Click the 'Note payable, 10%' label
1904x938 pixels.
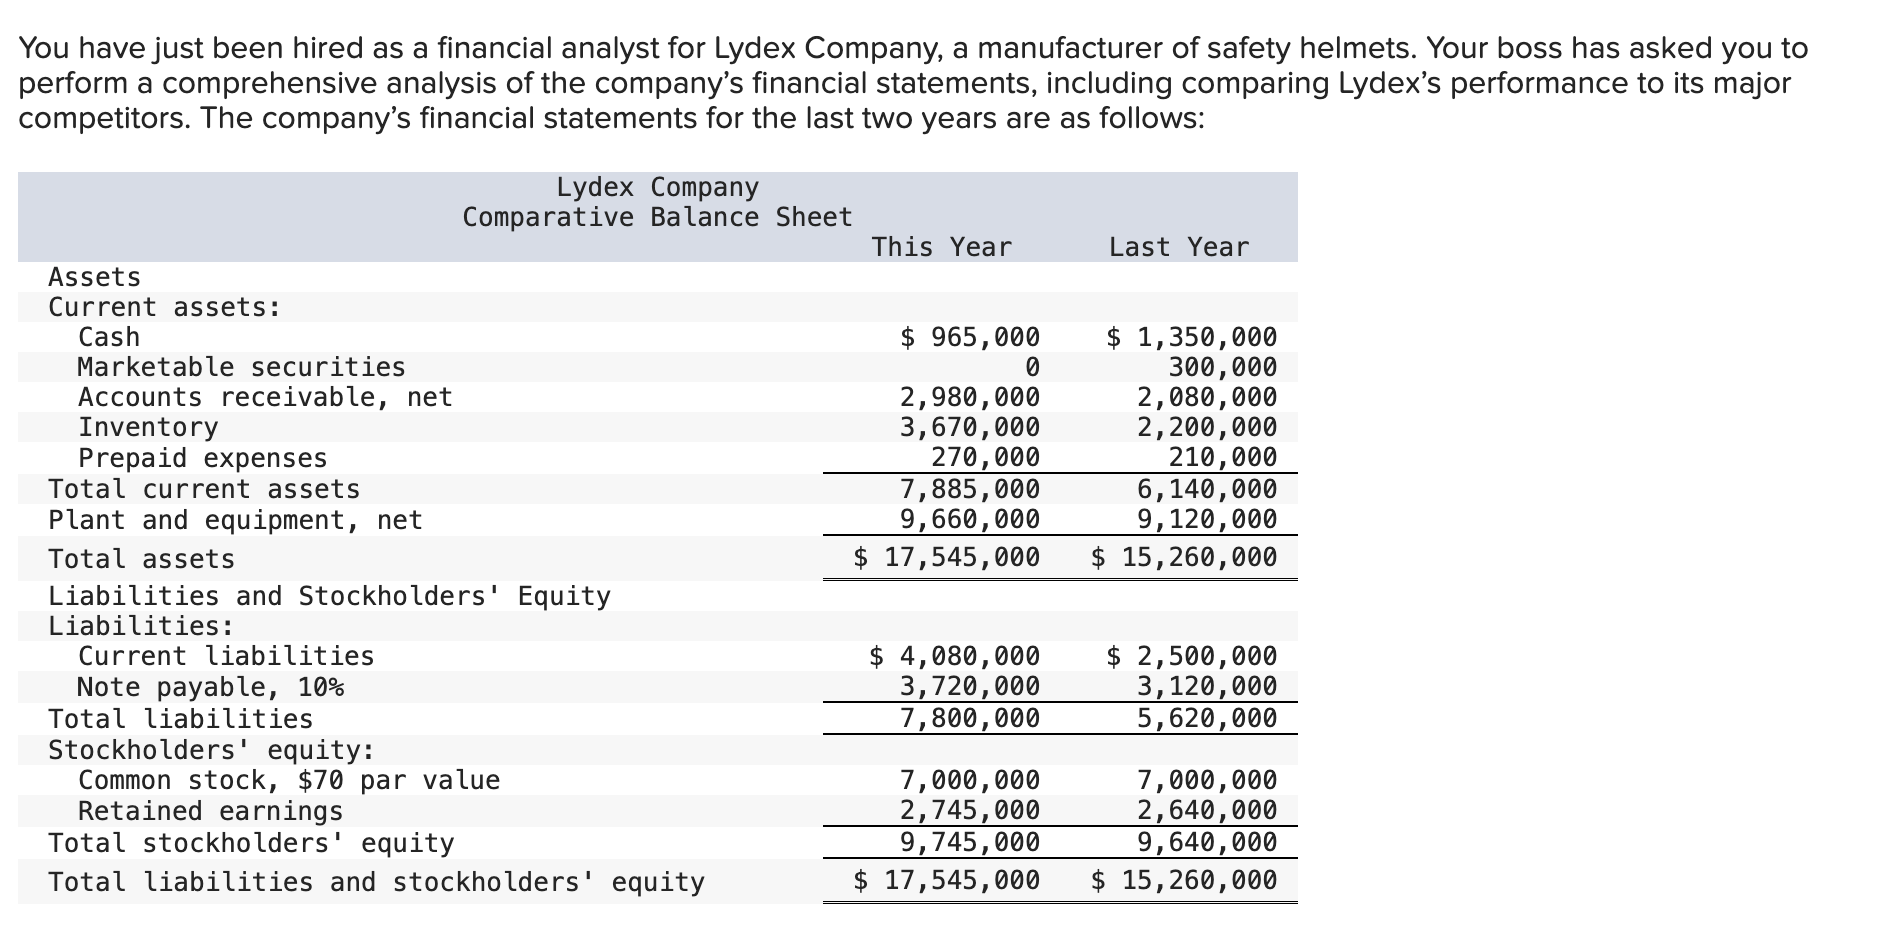[210, 687]
